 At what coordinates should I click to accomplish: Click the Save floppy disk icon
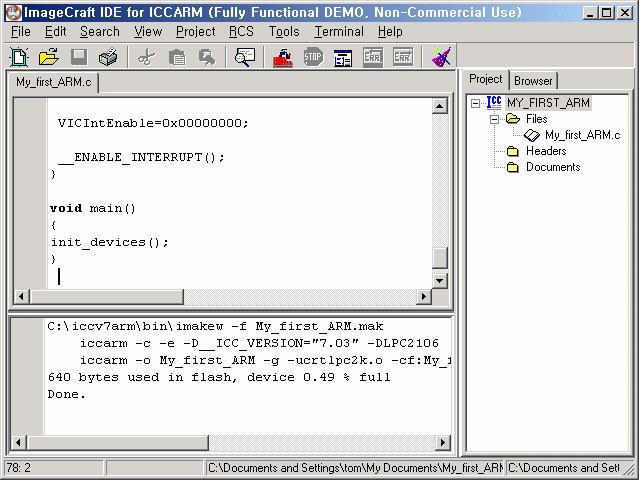79,57
